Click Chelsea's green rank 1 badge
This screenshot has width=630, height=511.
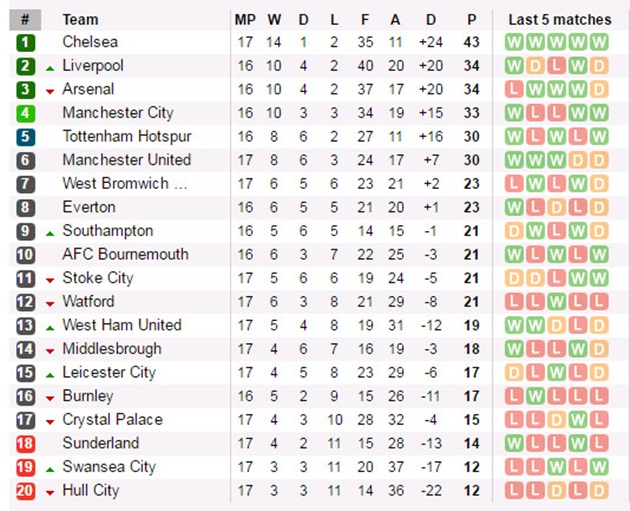pos(25,43)
